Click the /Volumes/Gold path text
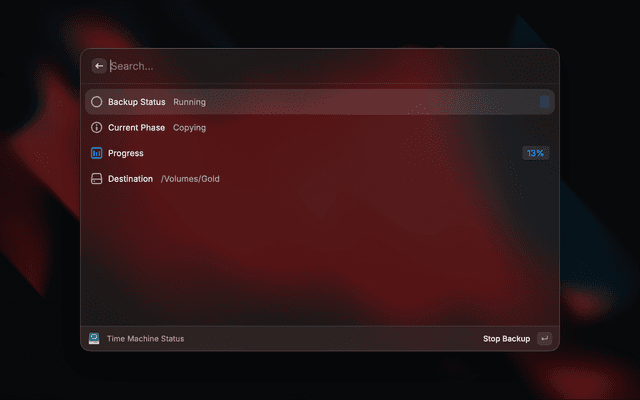The width and height of the screenshot is (640, 400). 190,179
